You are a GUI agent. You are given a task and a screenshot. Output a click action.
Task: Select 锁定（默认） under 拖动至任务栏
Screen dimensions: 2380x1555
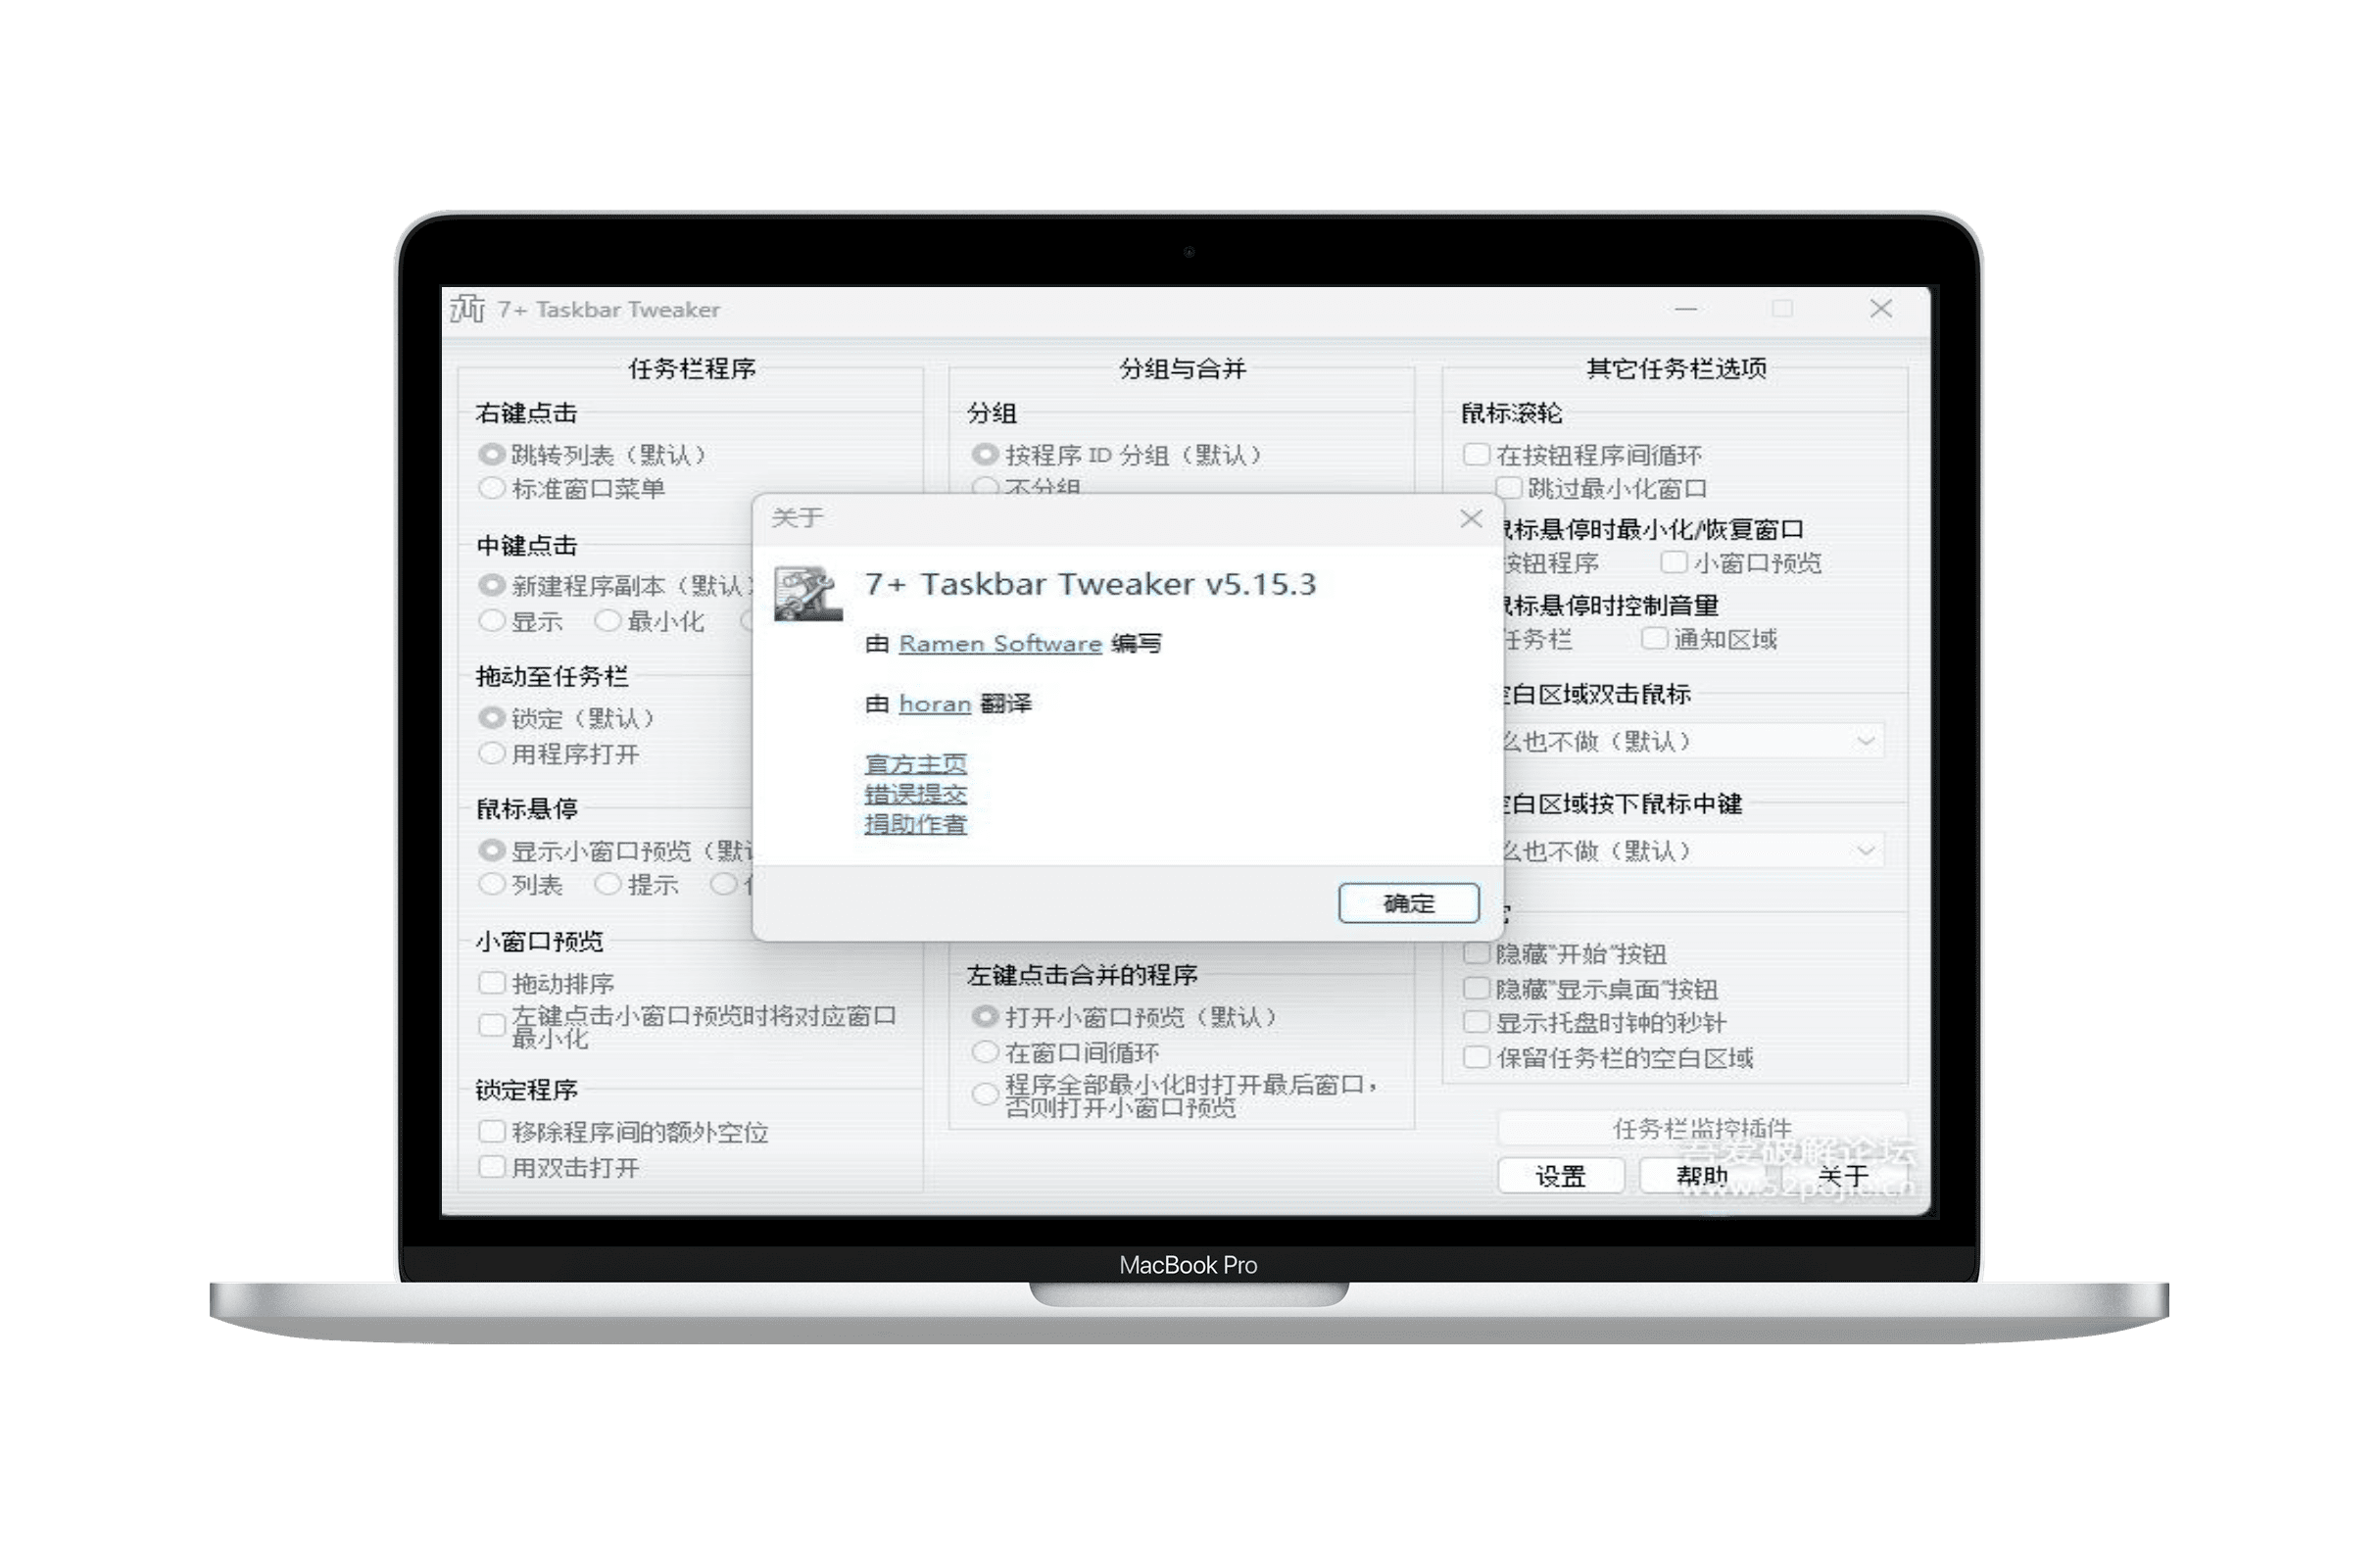pos(491,718)
